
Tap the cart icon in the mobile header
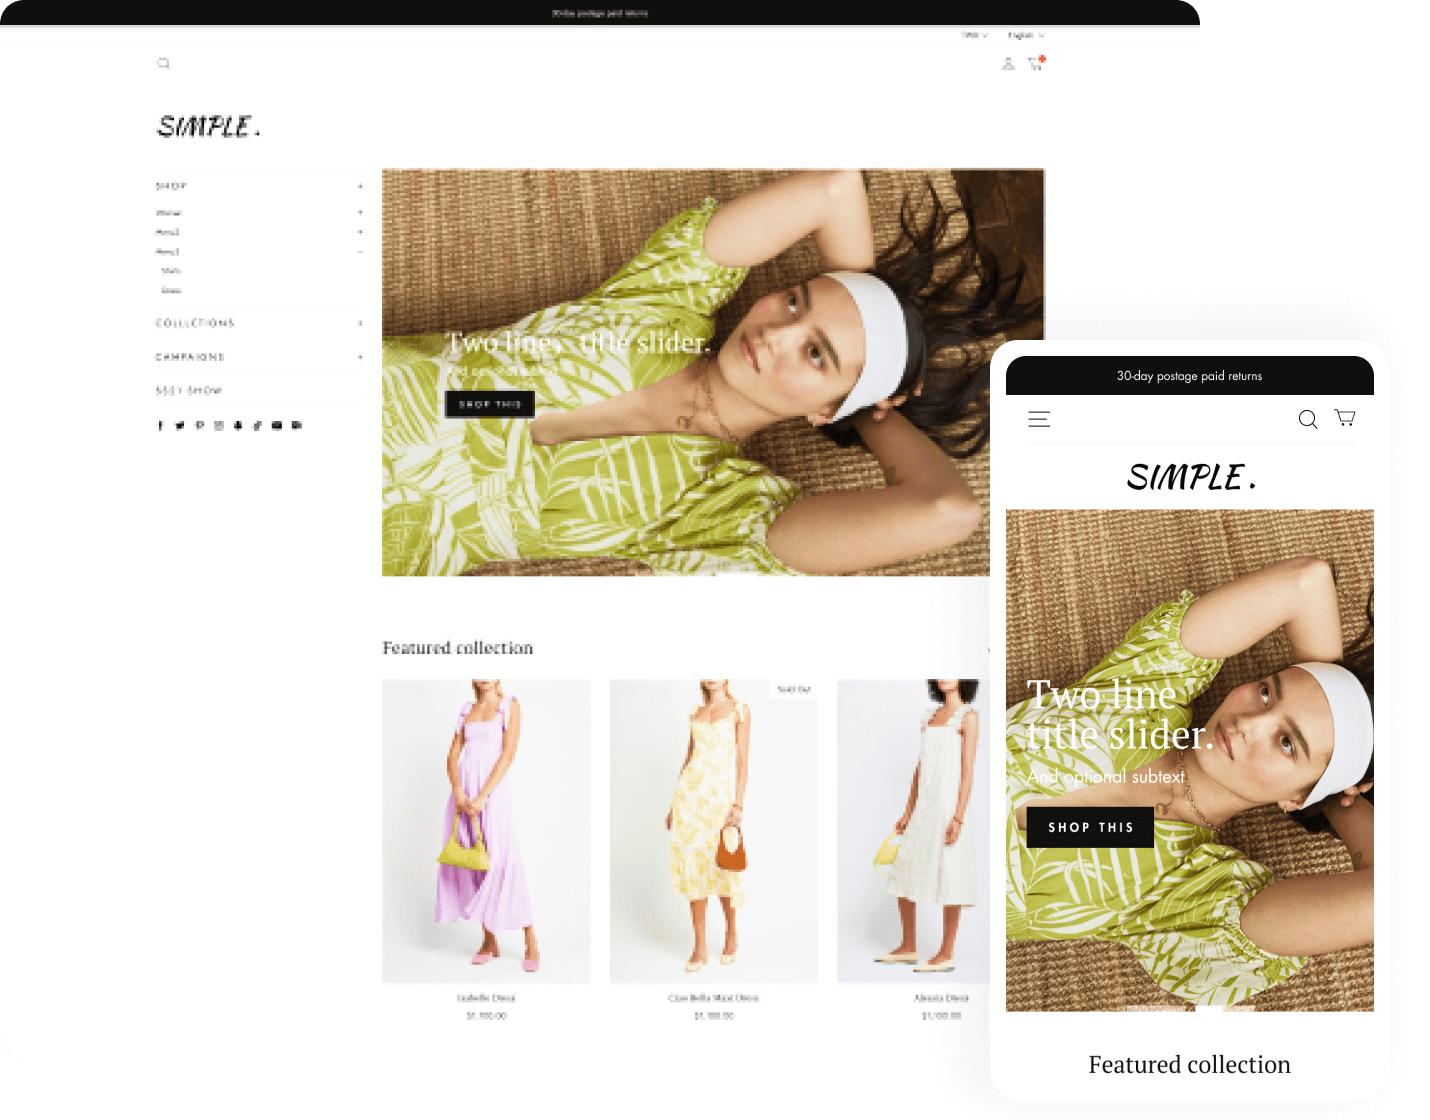point(1344,418)
